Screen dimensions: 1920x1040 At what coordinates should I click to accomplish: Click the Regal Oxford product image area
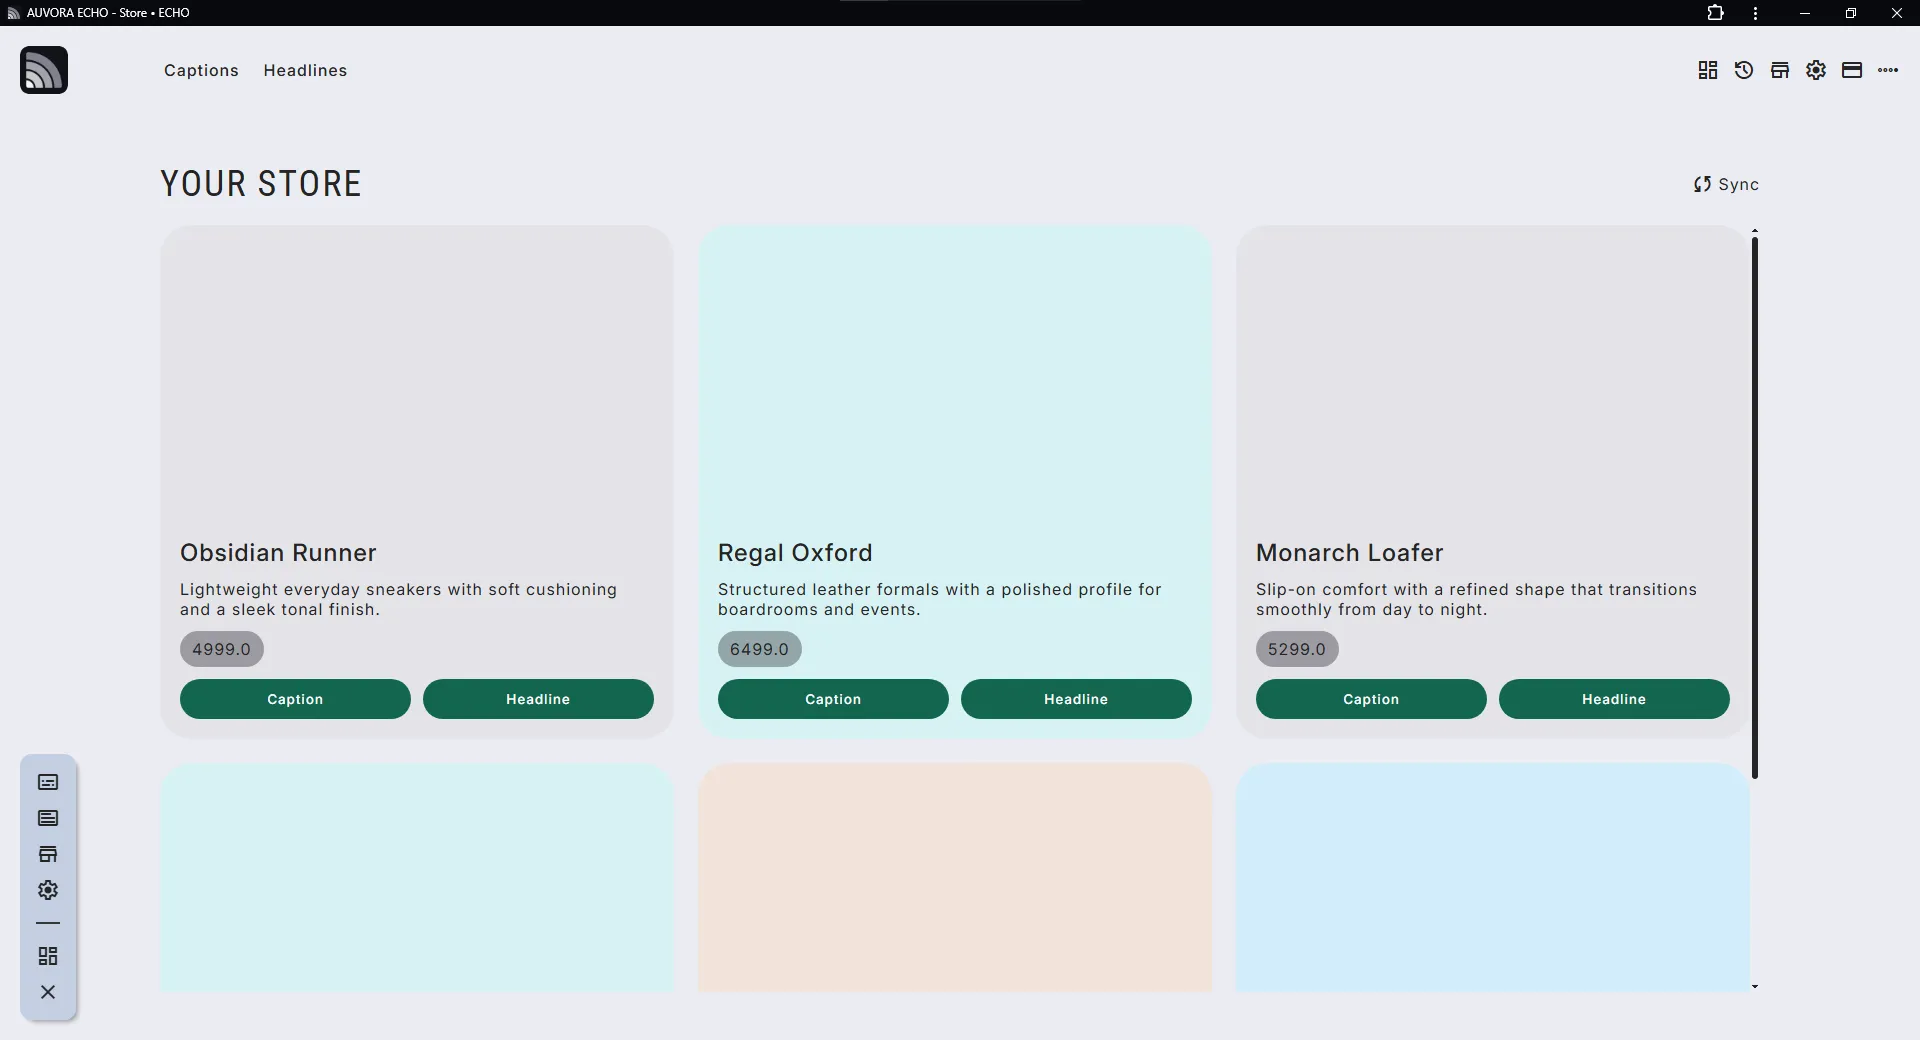point(955,376)
